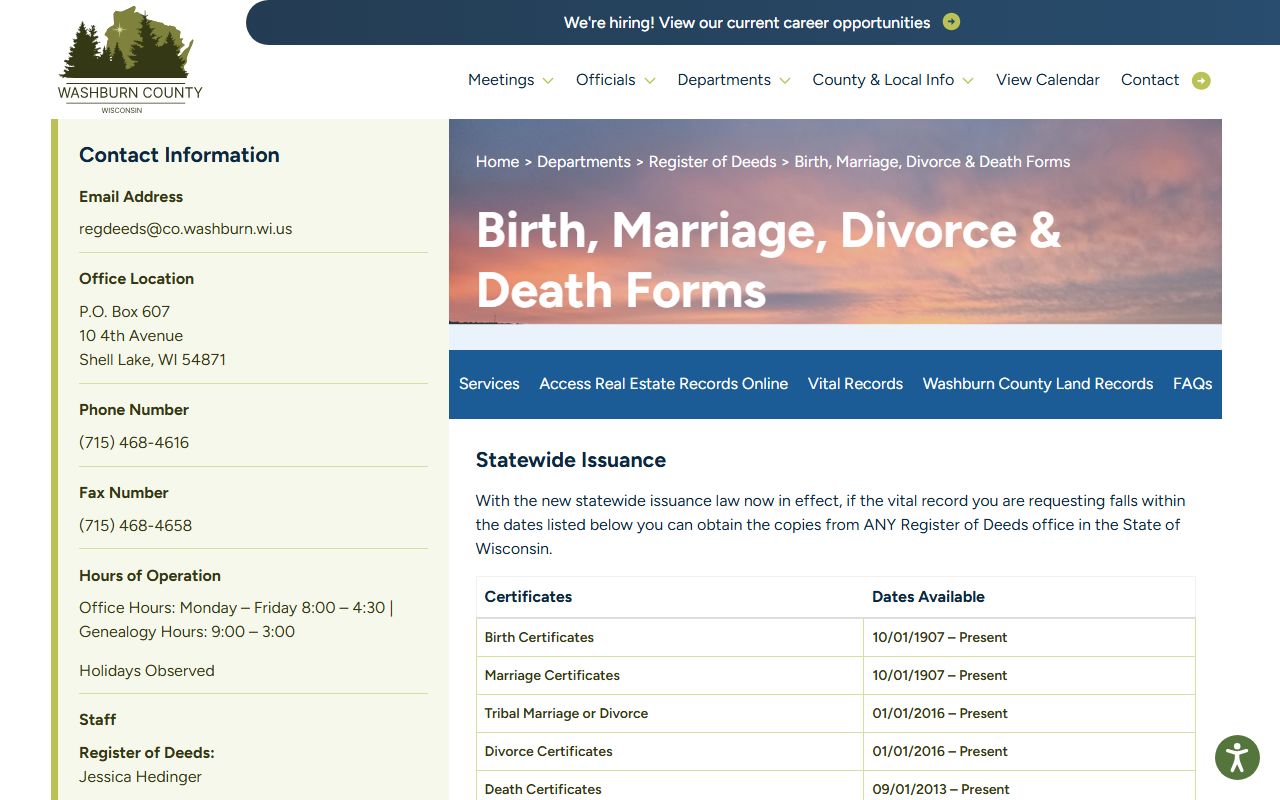Click the page title above the tab bar

tap(768, 260)
